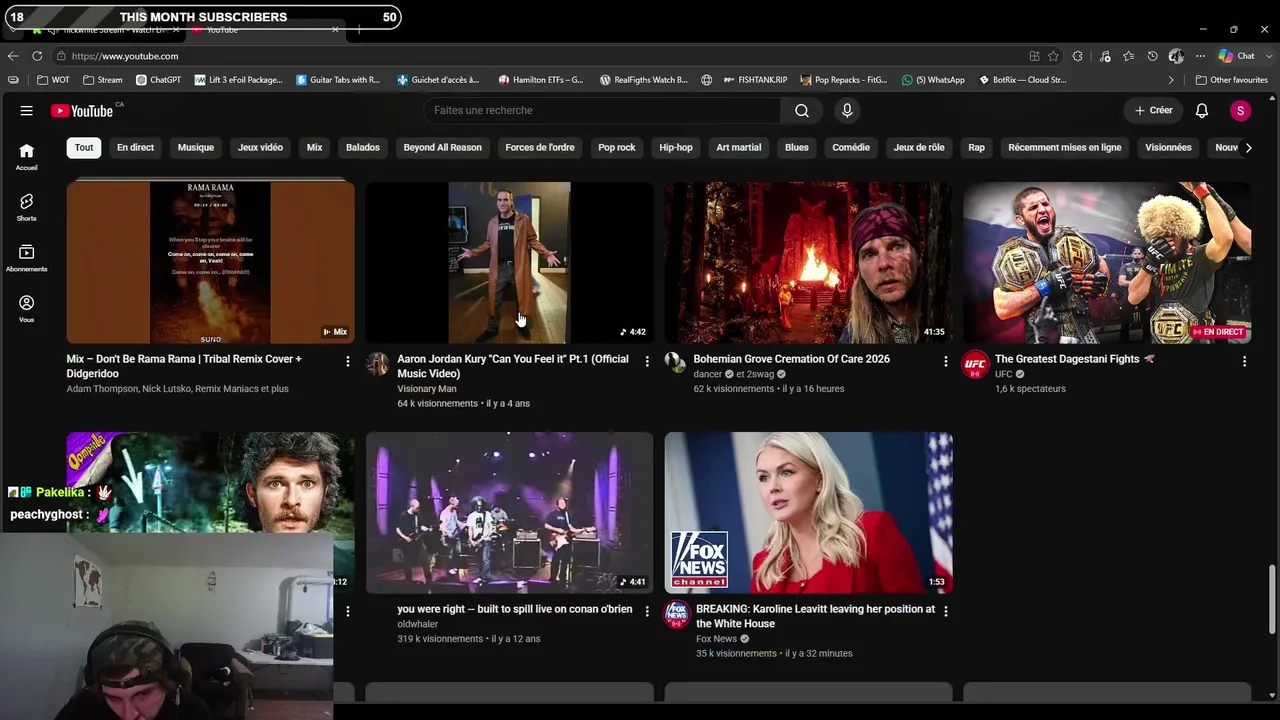
Task: Open the Visionary Man channel avatar
Action: pyautogui.click(x=378, y=364)
